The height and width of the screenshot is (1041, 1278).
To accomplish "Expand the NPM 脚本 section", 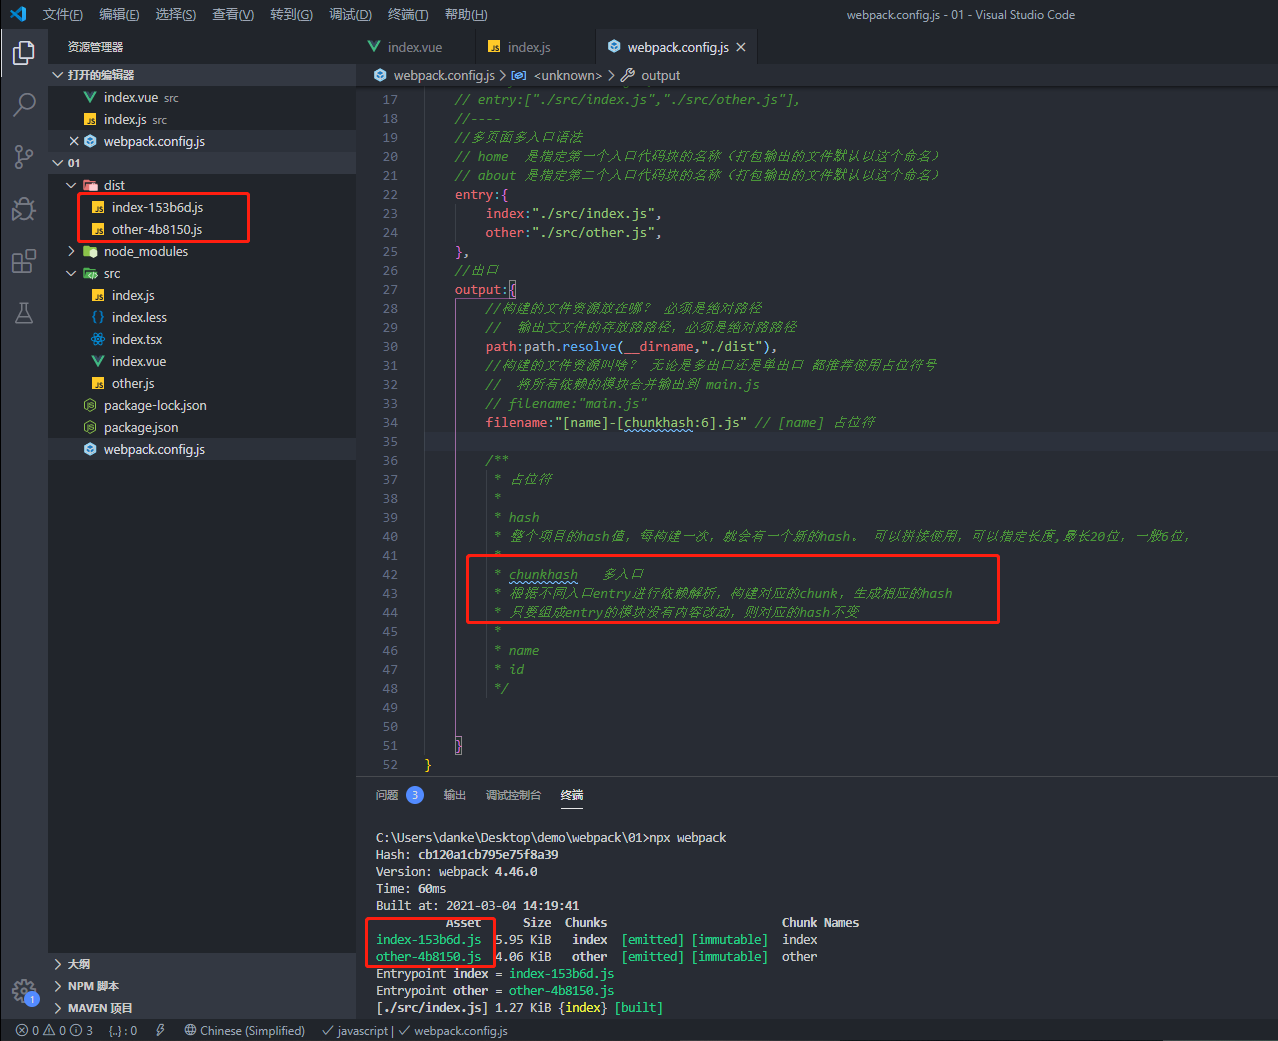I will click(202, 986).
